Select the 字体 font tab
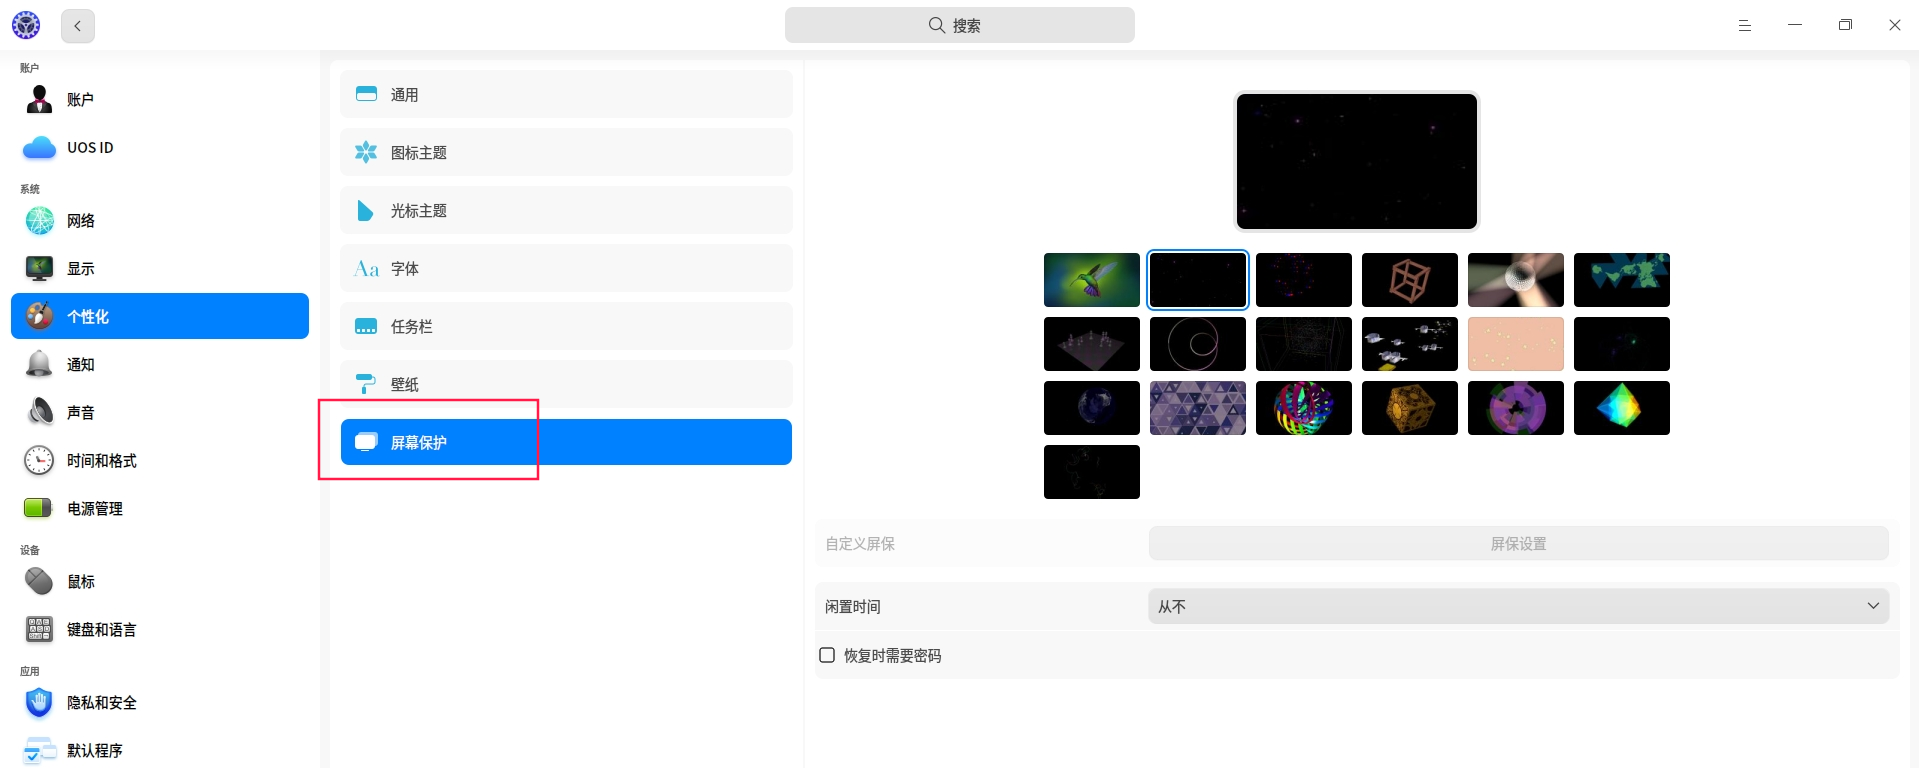Image resolution: width=1919 pixels, height=768 pixels. tap(566, 268)
